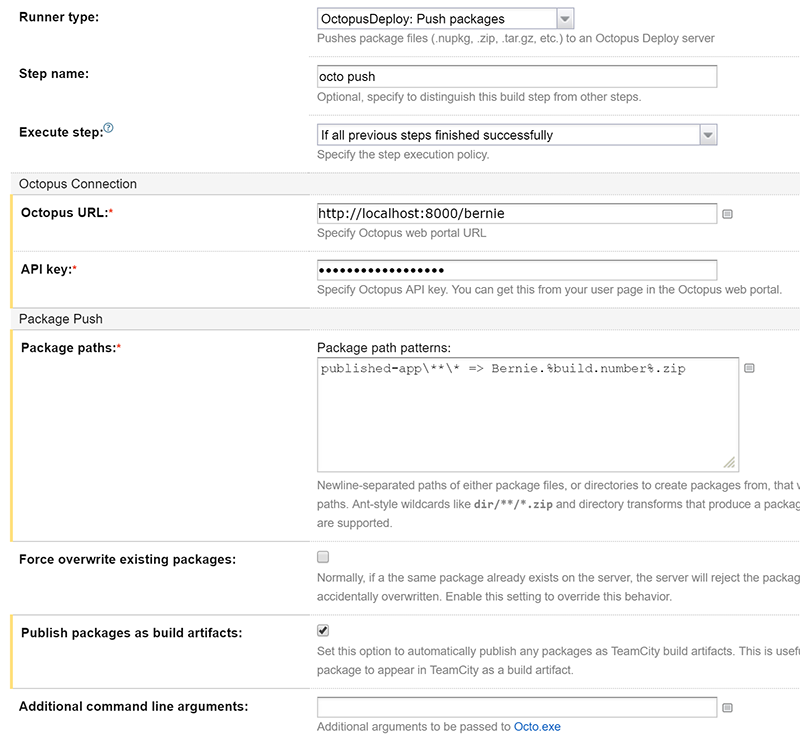Click the Execute step help icon
Screen dimensions: 800x754
109,129
